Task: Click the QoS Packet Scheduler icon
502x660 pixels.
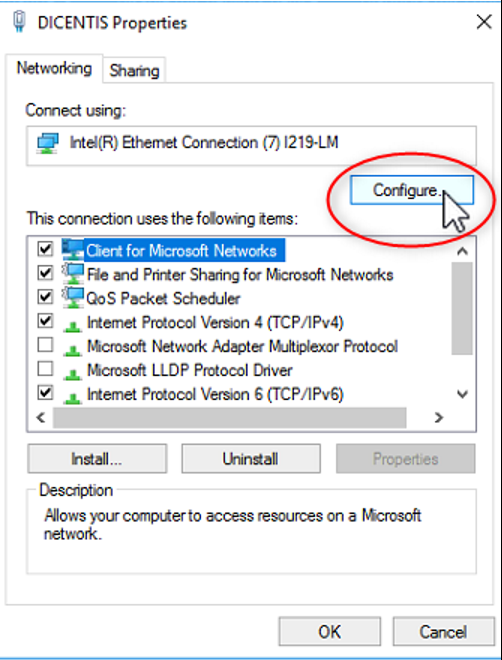Action: point(73,298)
